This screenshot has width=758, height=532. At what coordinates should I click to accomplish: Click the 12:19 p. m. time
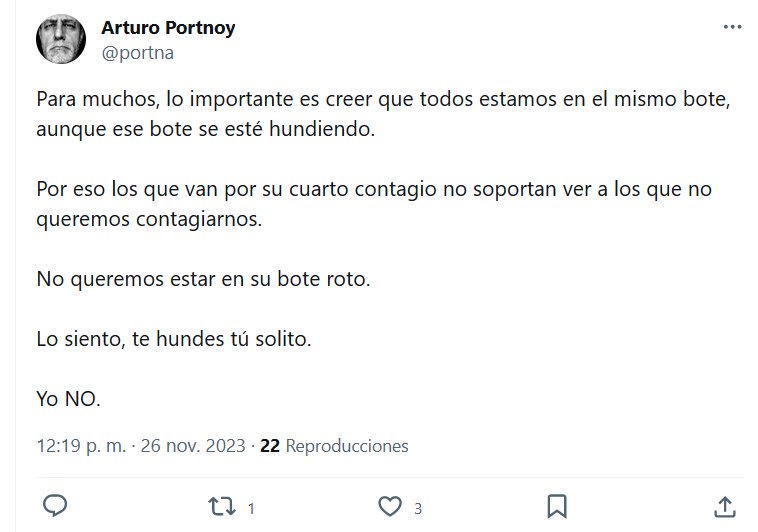(x=80, y=446)
